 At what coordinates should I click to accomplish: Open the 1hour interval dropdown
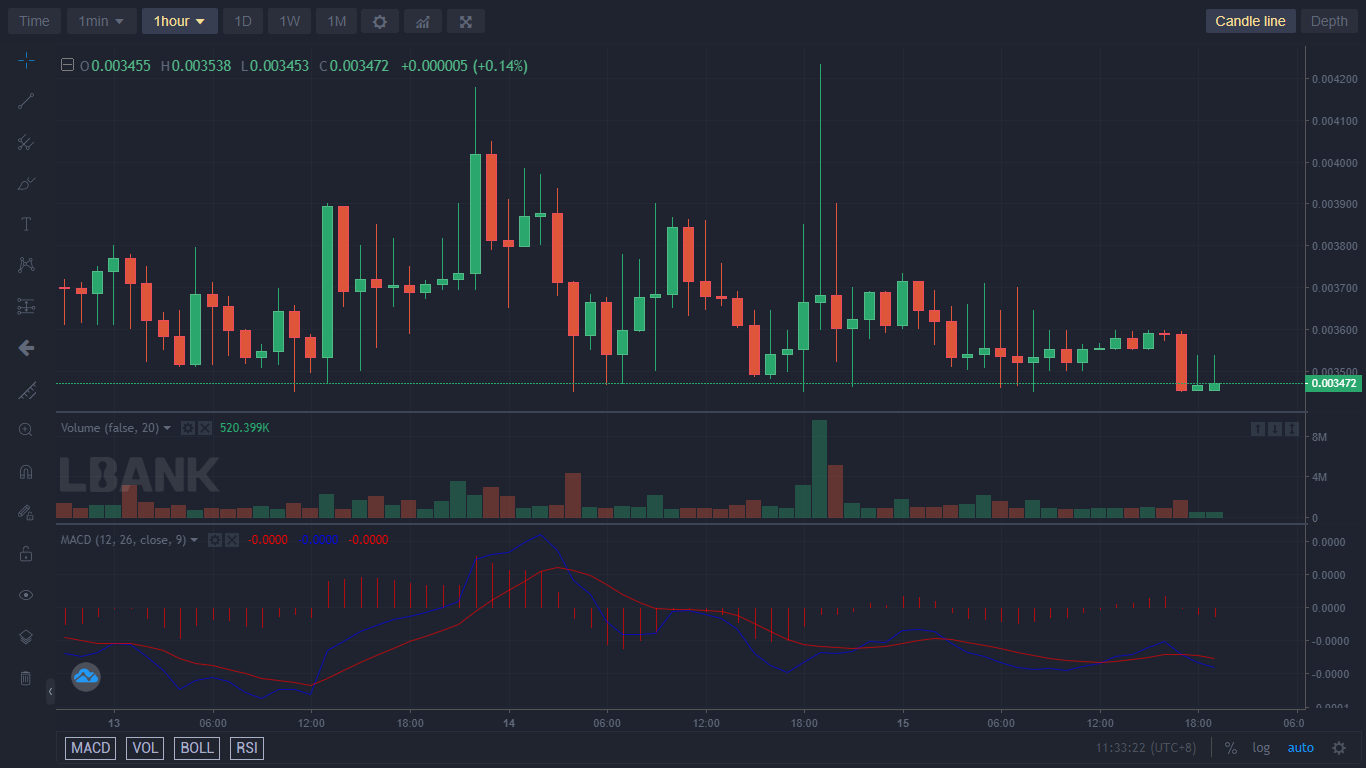pyautogui.click(x=180, y=21)
